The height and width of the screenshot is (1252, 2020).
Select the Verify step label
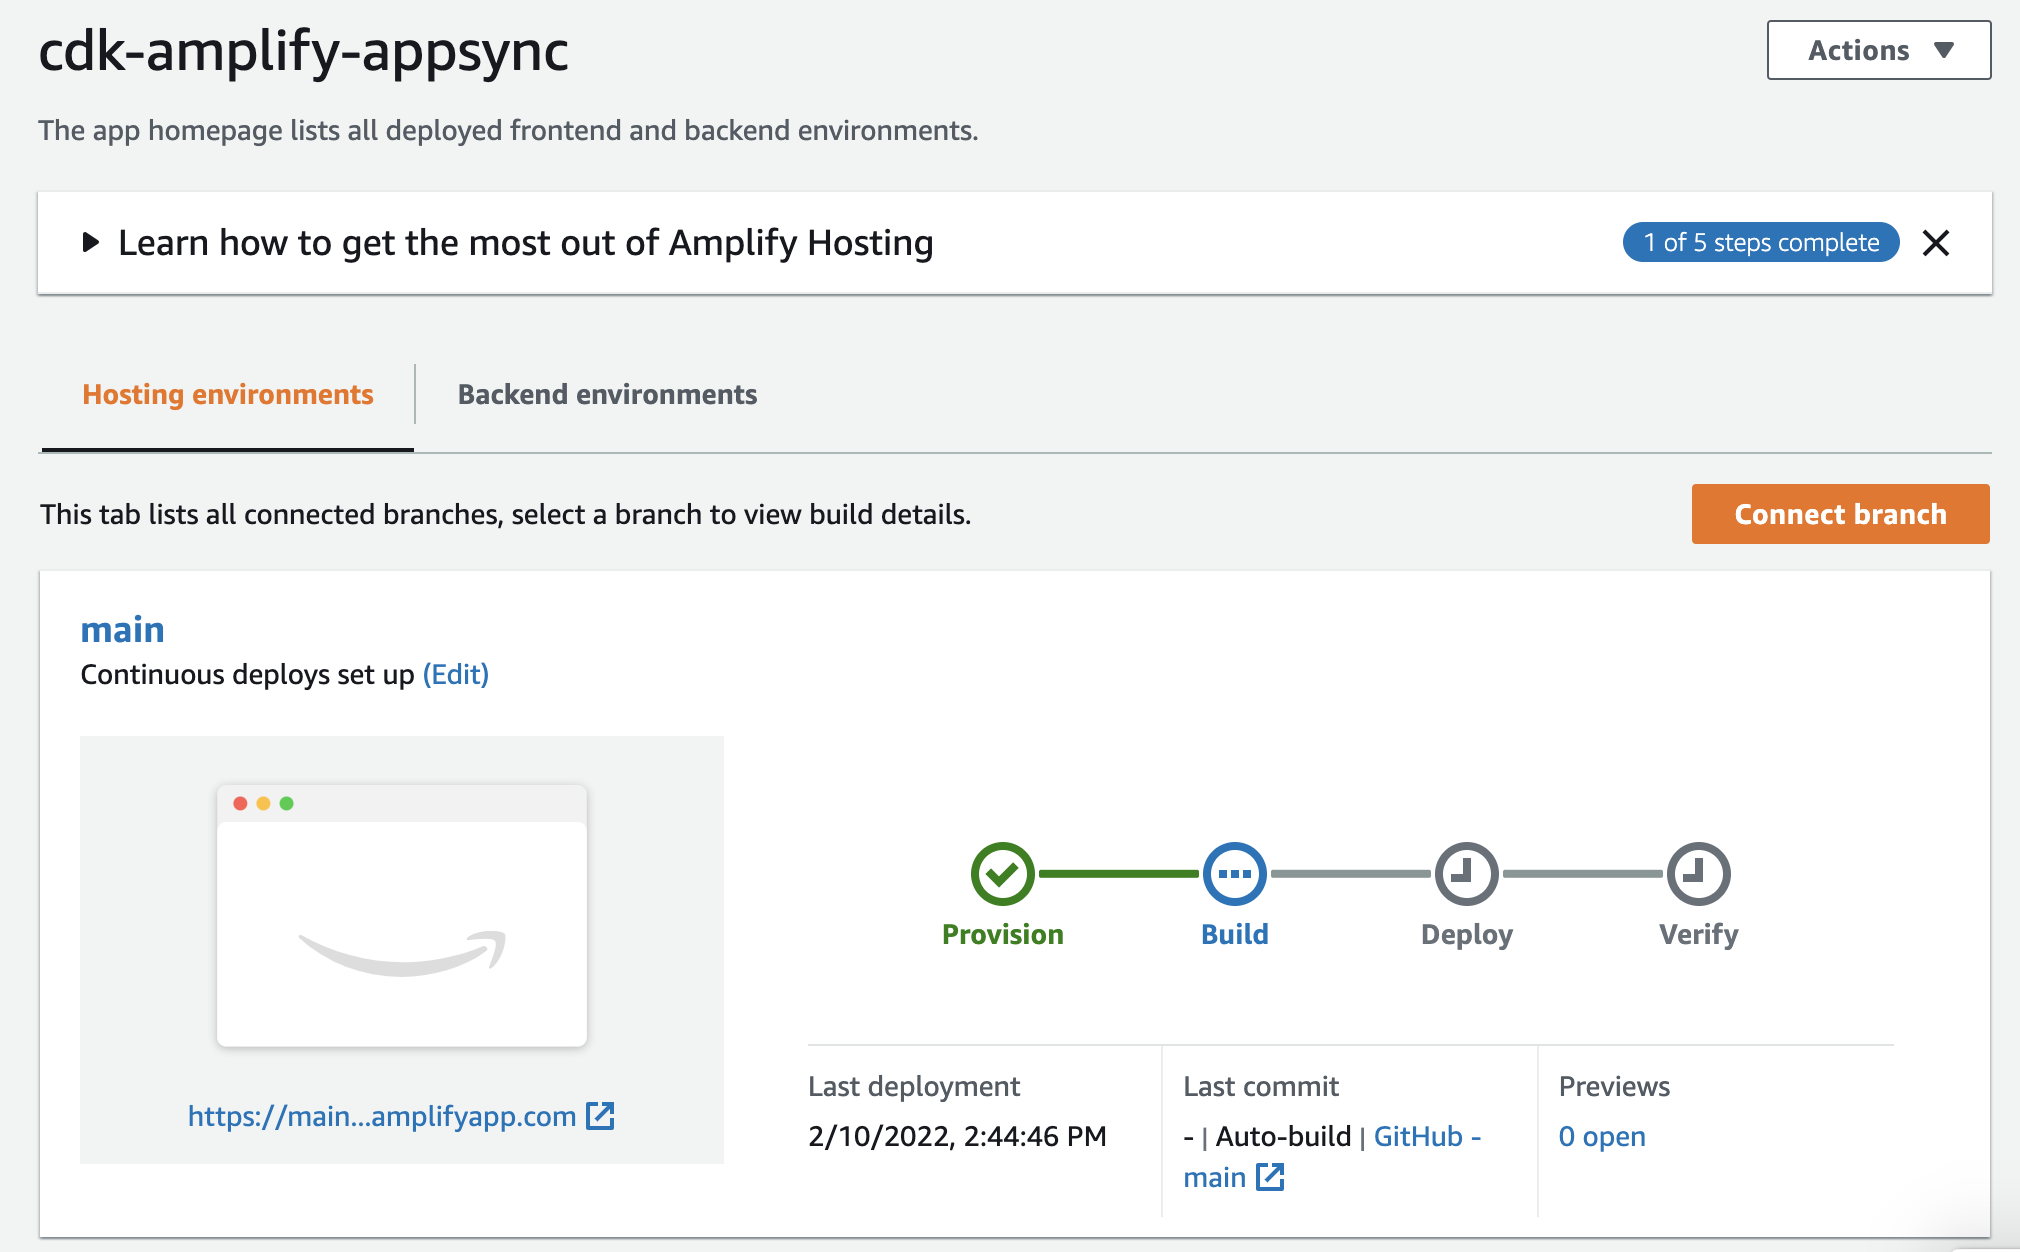(x=1698, y=934)
